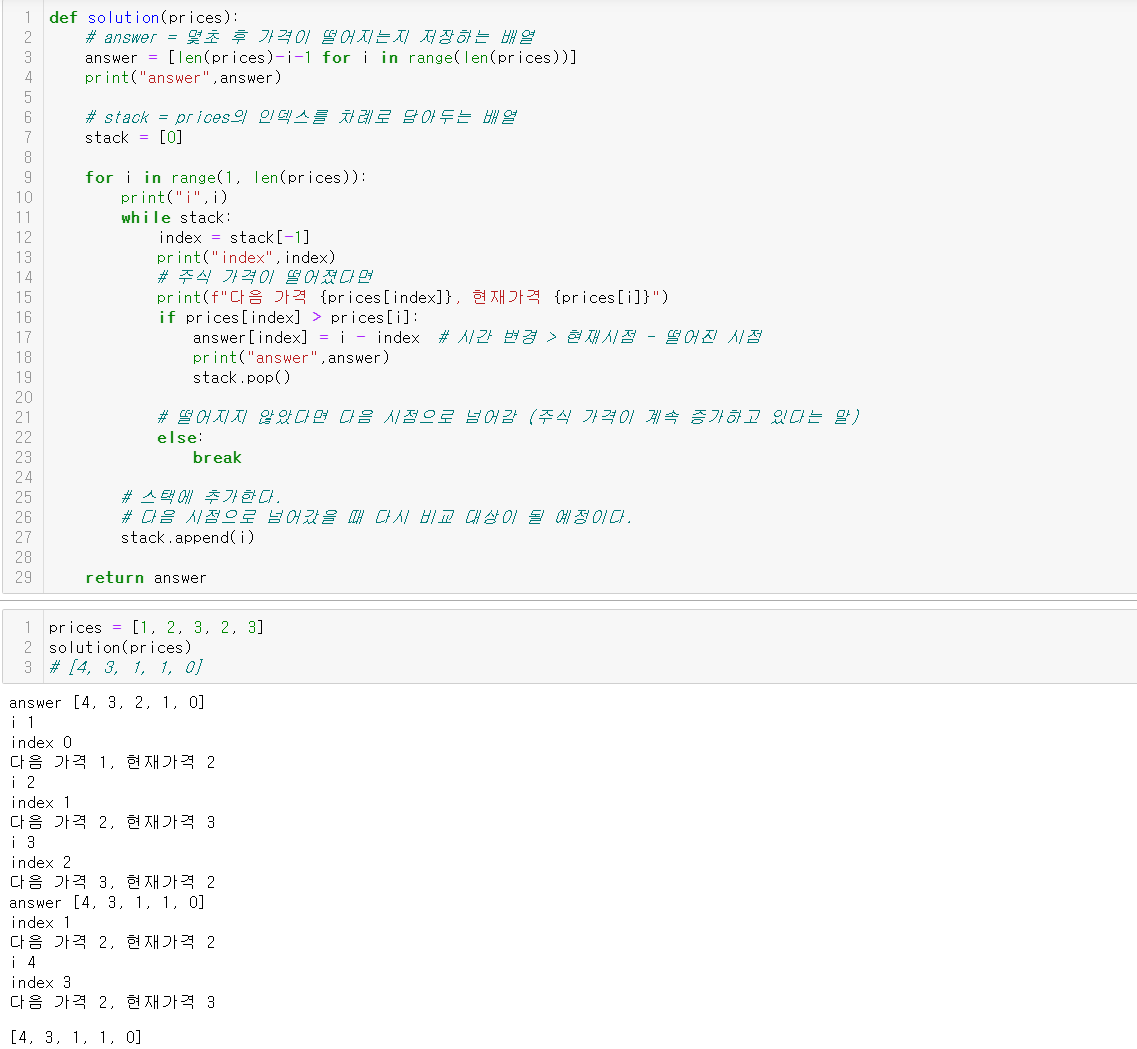Click output line 'i 1'
The image size is (1137, 1049).
click(x=22, y=723)
